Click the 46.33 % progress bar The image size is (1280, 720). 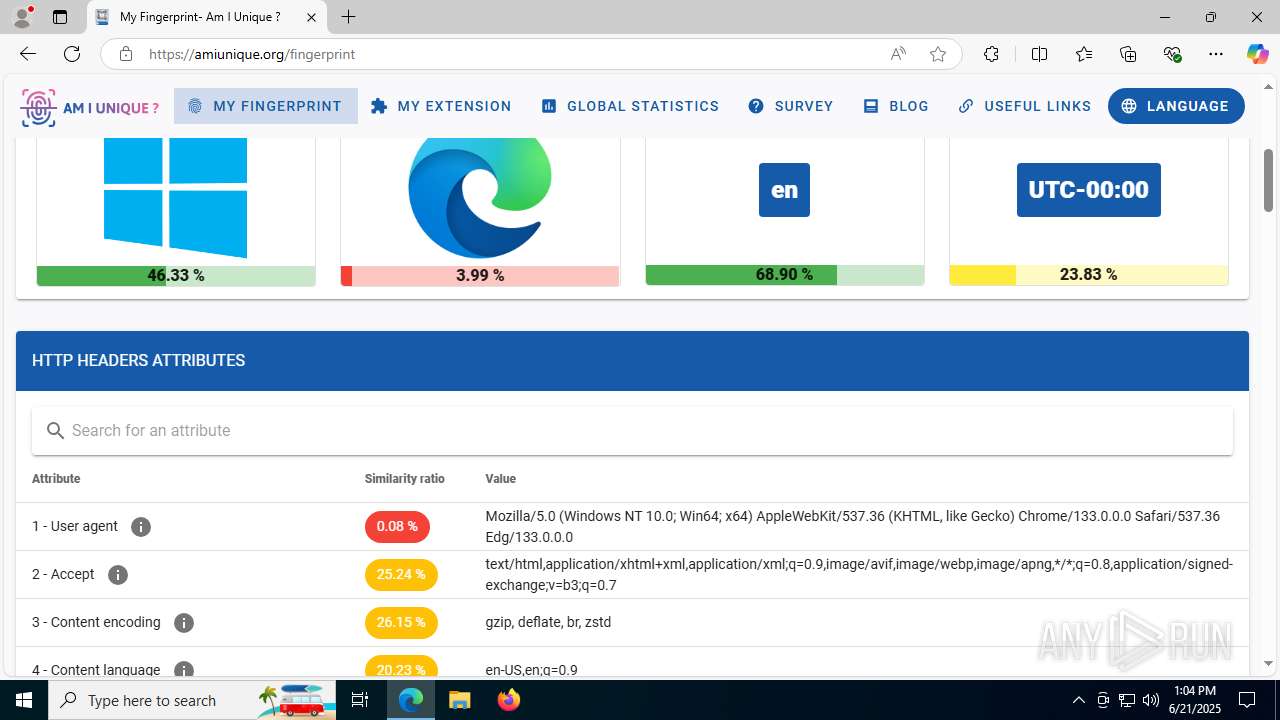(176, 275)
